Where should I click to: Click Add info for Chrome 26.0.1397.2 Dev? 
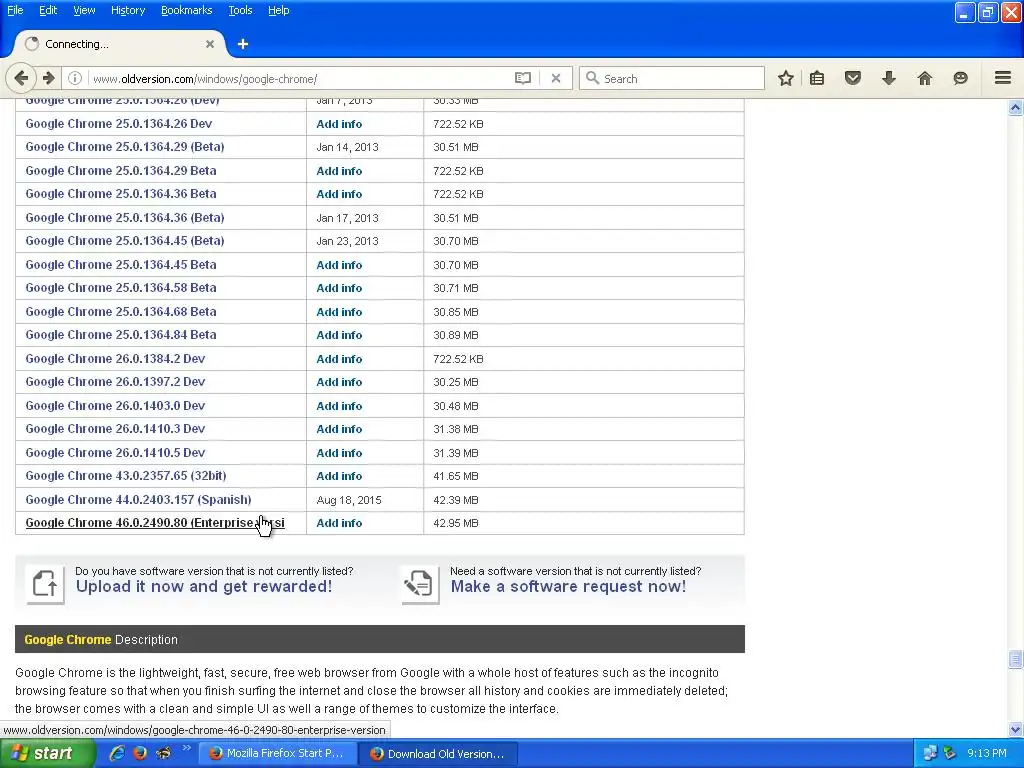339,382
